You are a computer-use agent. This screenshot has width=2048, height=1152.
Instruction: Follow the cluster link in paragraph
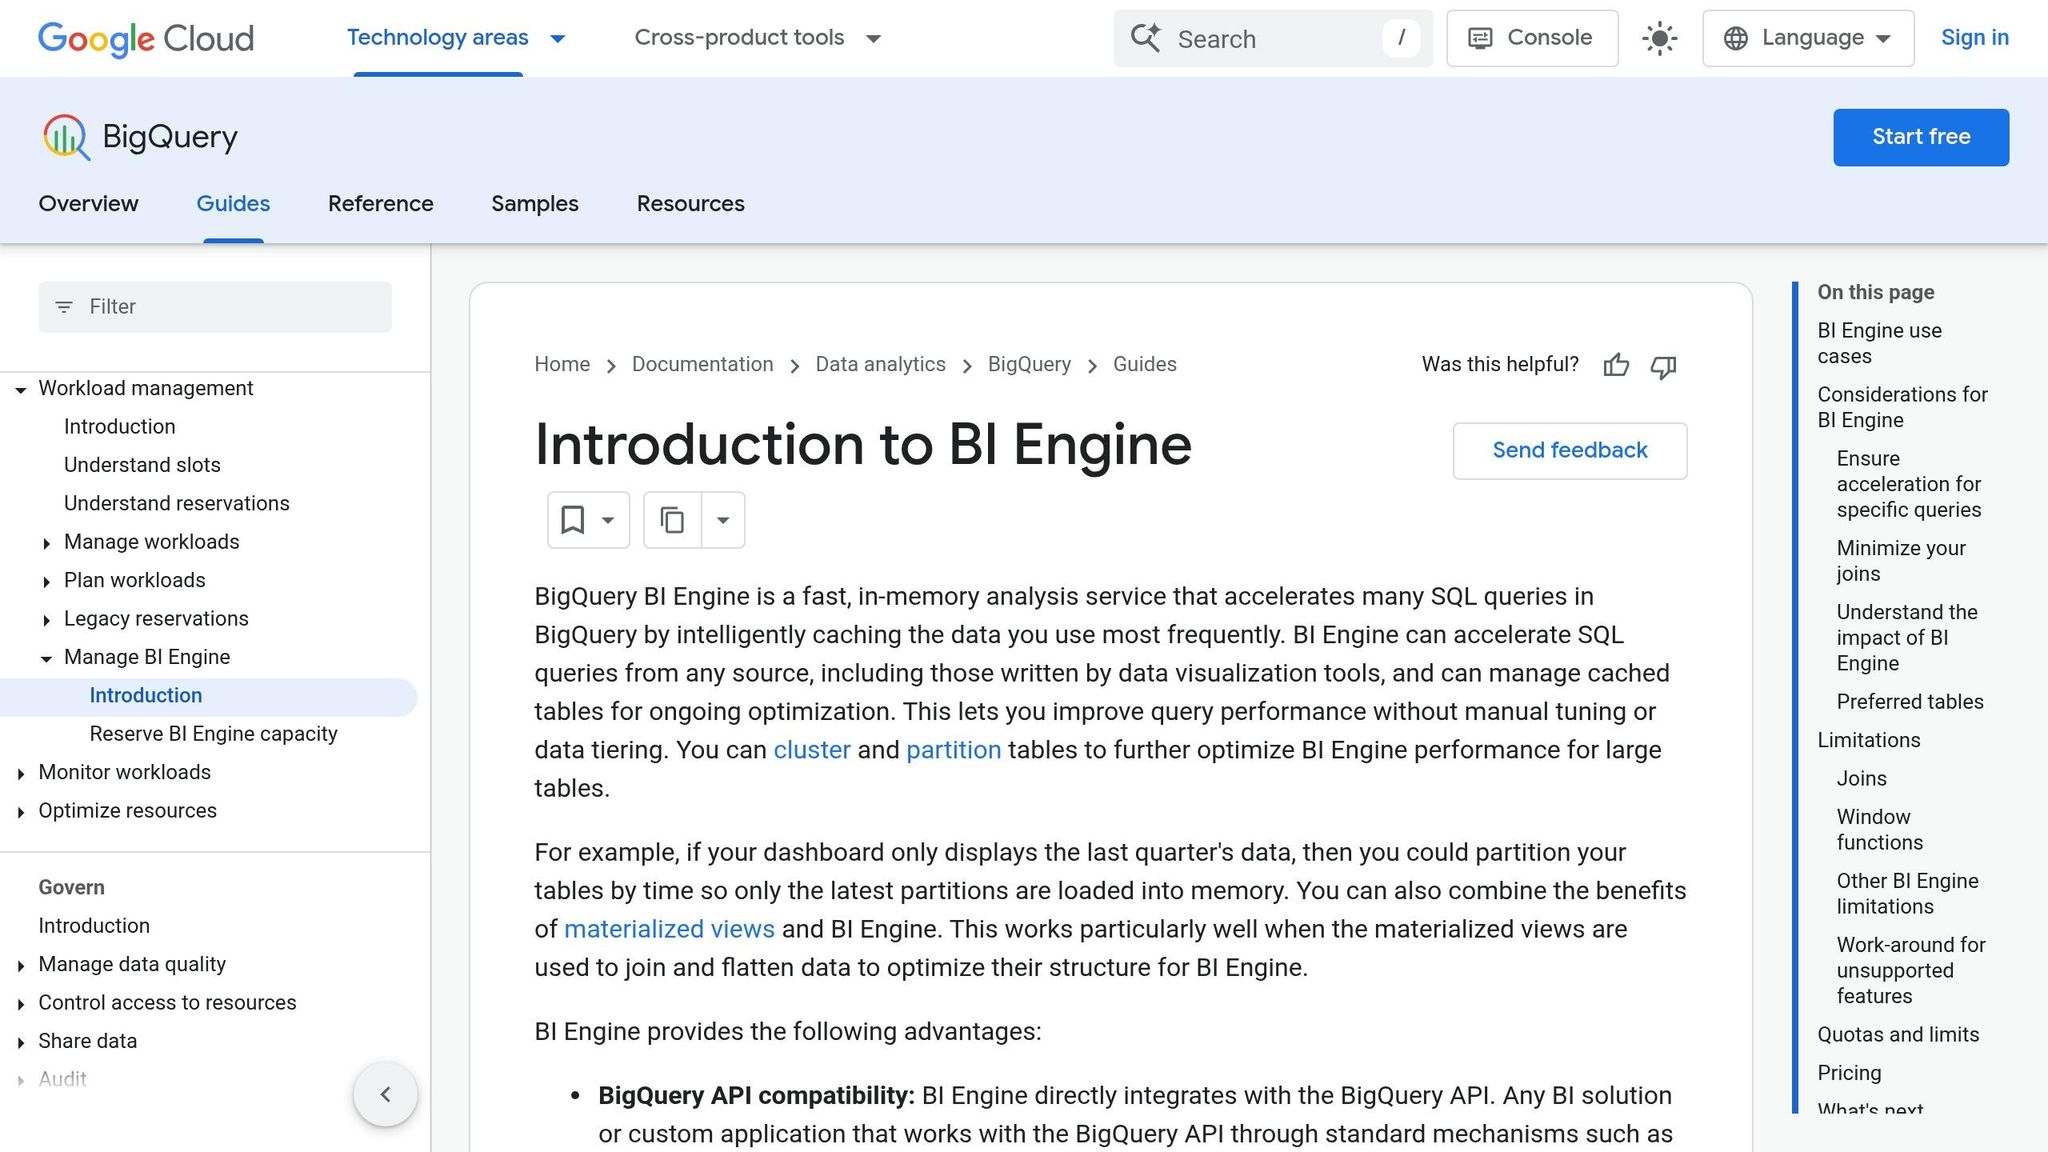coord(812,750)
